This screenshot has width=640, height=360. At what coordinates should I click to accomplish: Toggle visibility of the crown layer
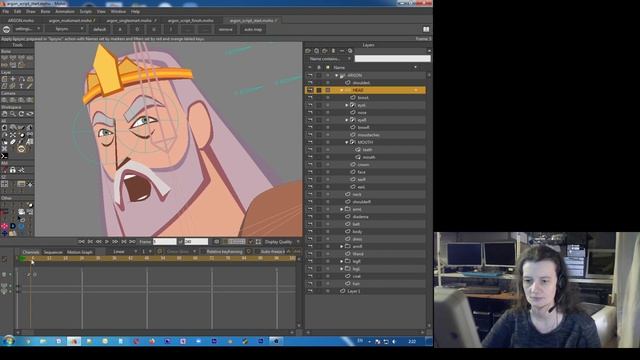[x=310, y=164]
